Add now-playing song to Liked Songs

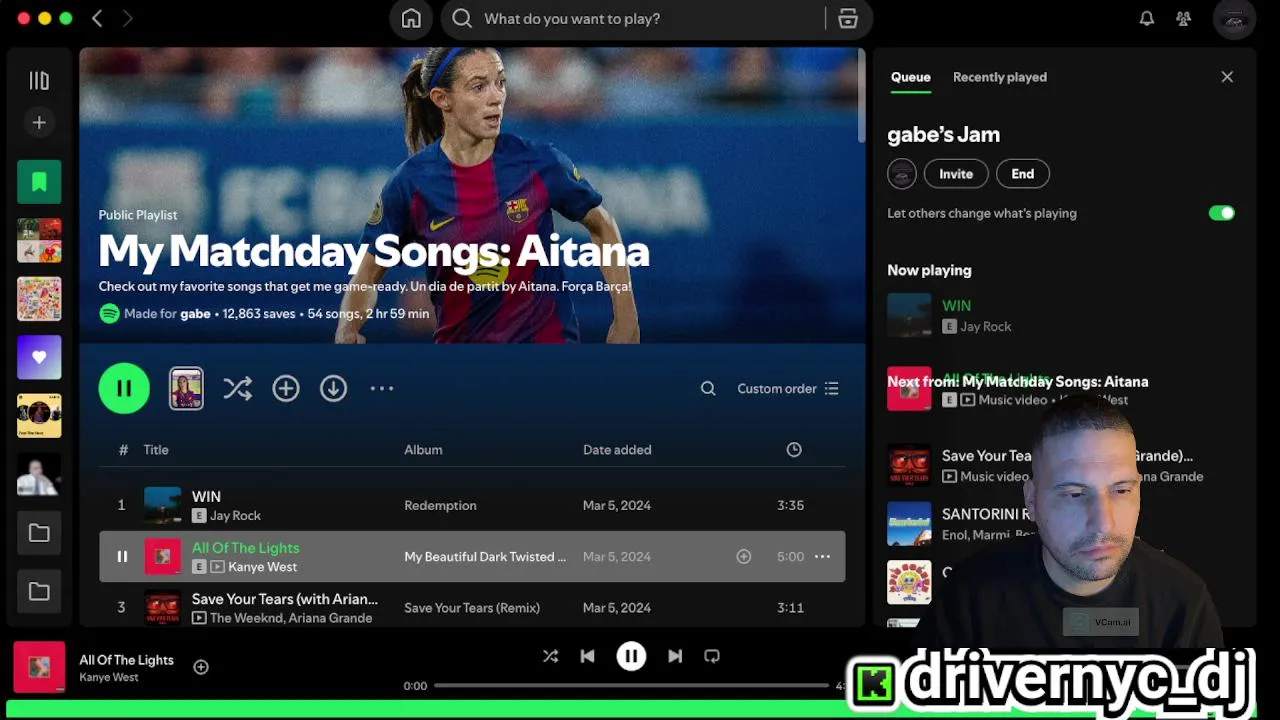[201, 667]
